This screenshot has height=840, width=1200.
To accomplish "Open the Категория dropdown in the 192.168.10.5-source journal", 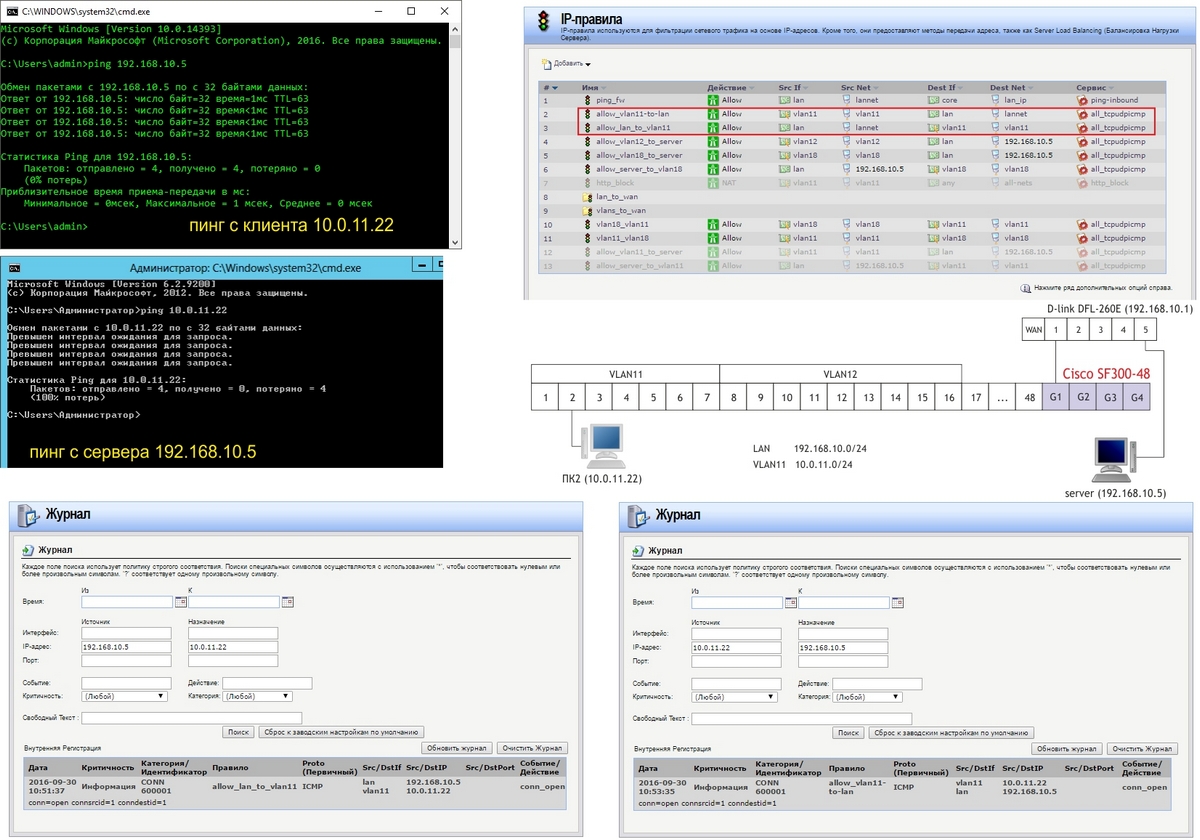I will [258, 696].
